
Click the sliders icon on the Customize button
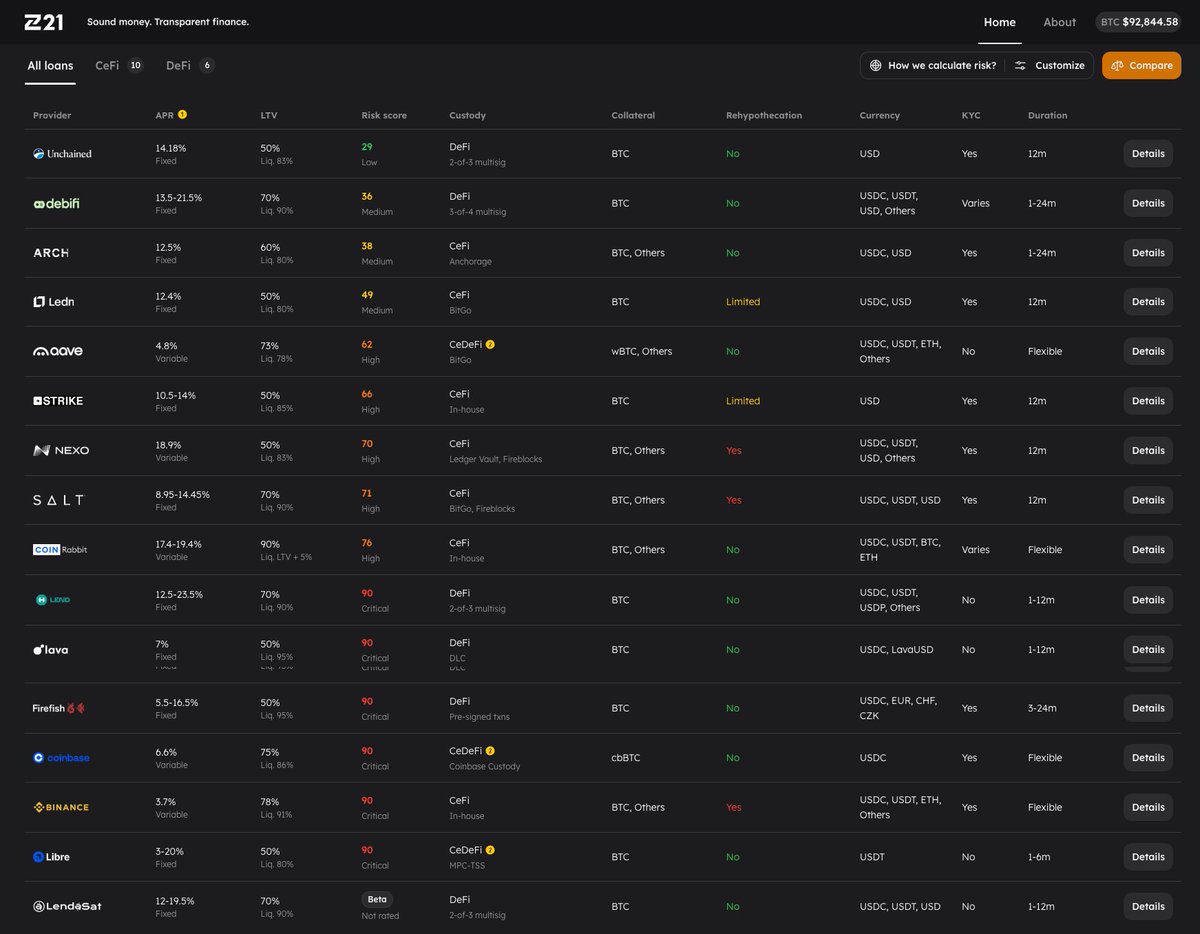[1020, 65]
